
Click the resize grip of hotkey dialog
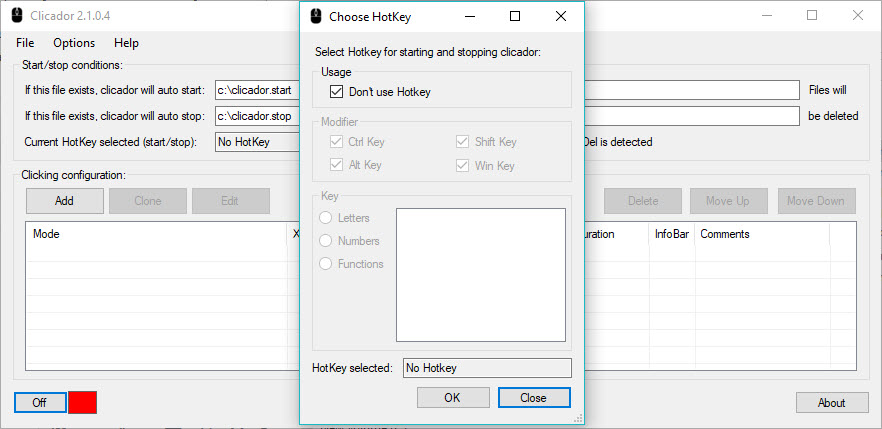(x=578, y=418)
